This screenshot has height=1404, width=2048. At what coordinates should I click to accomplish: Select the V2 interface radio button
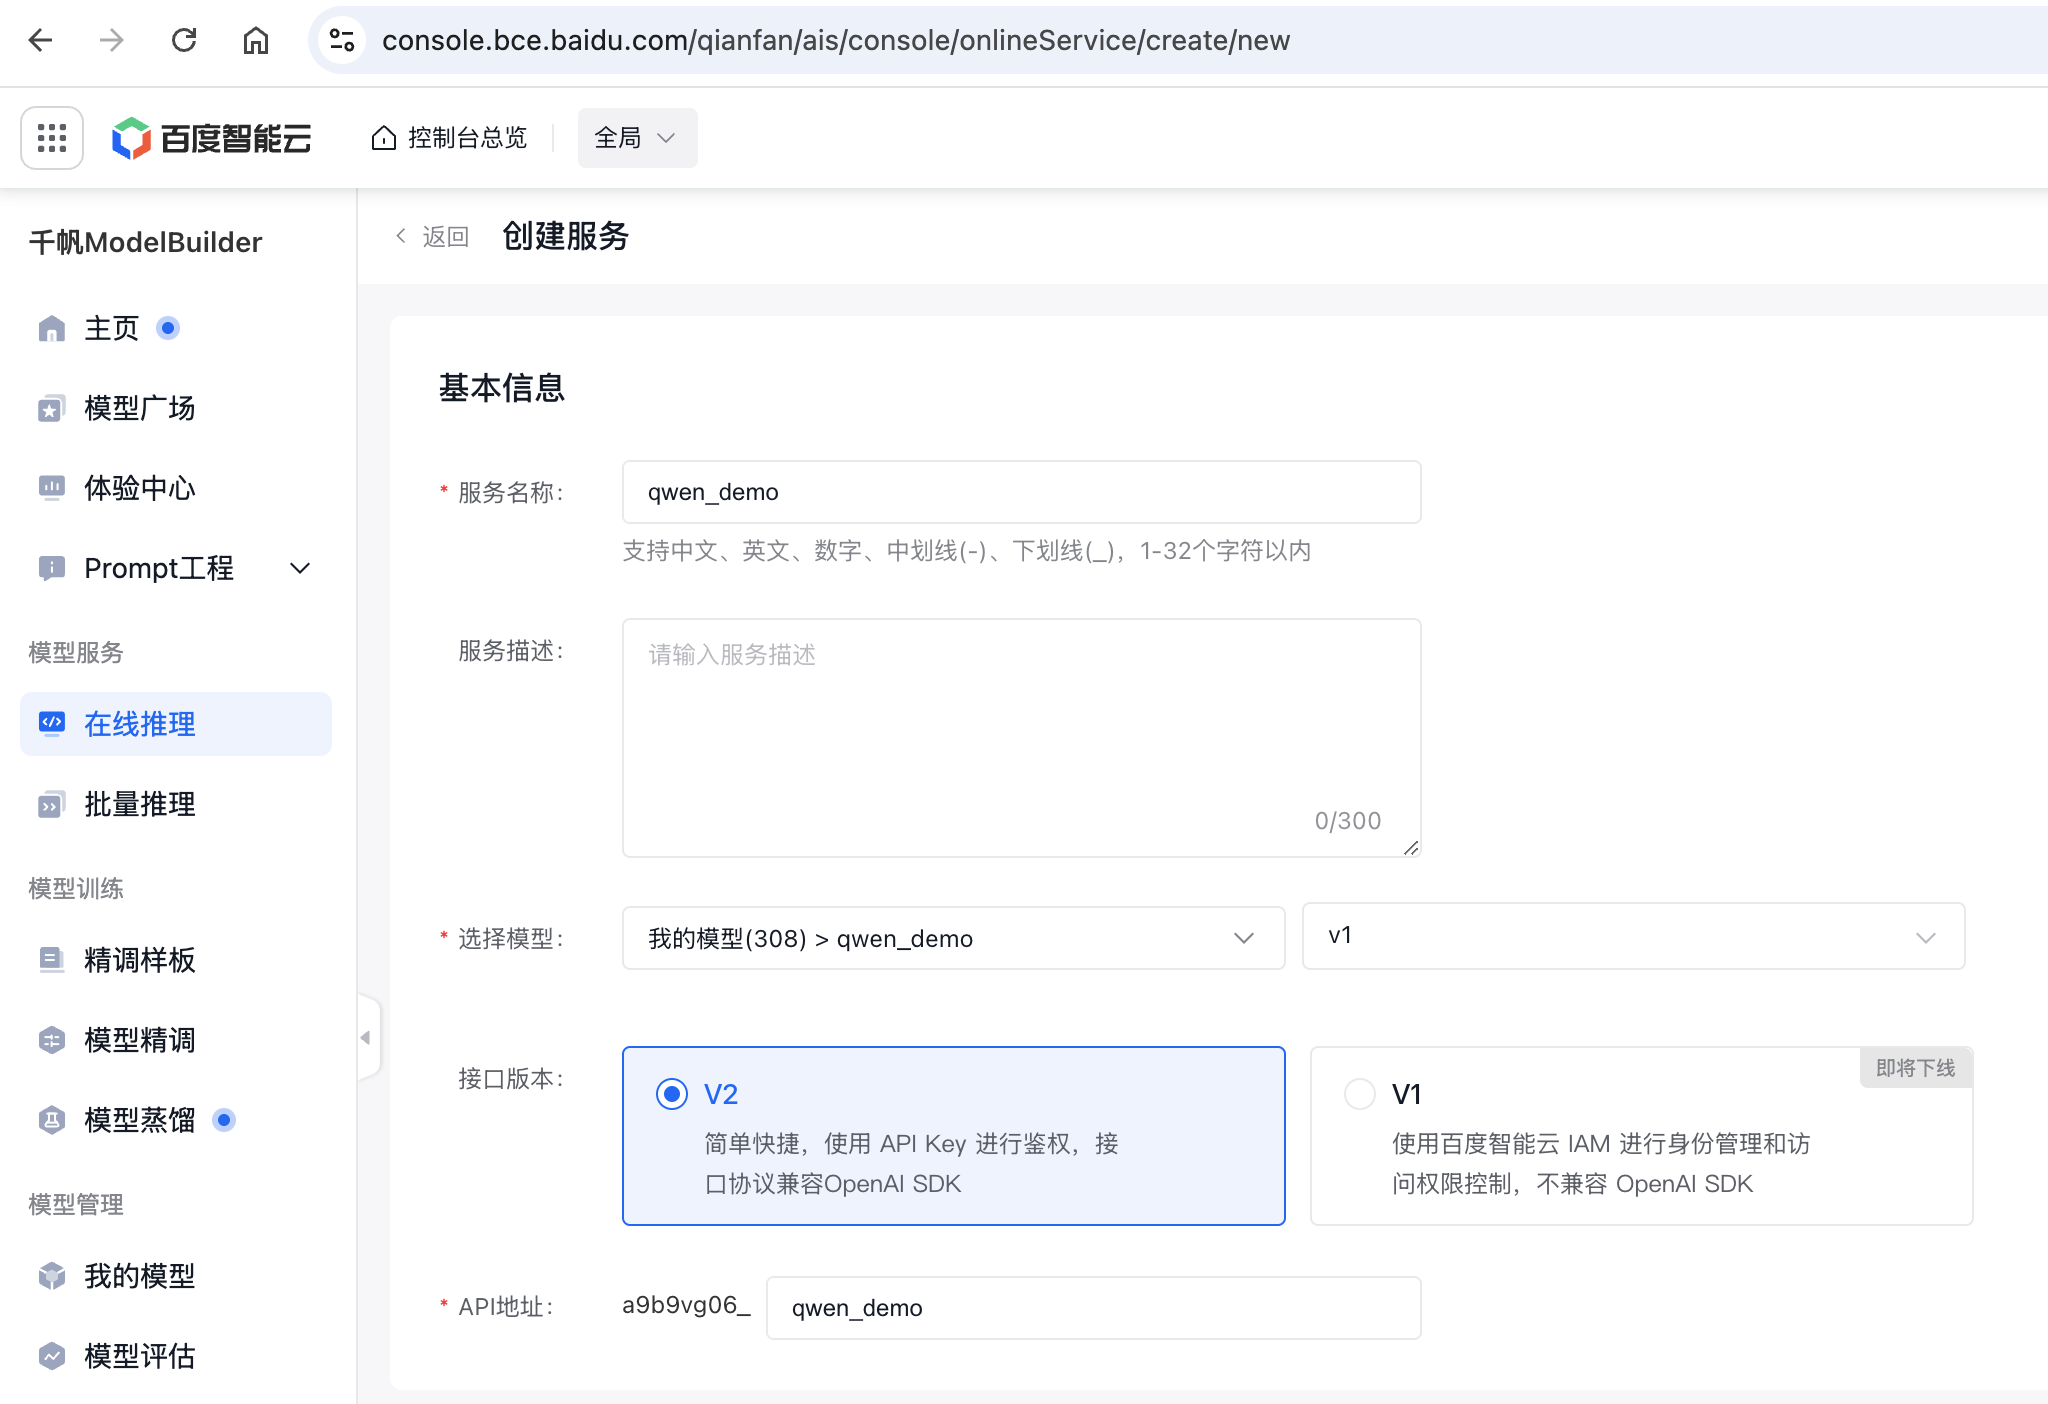tap(672, 1094)
